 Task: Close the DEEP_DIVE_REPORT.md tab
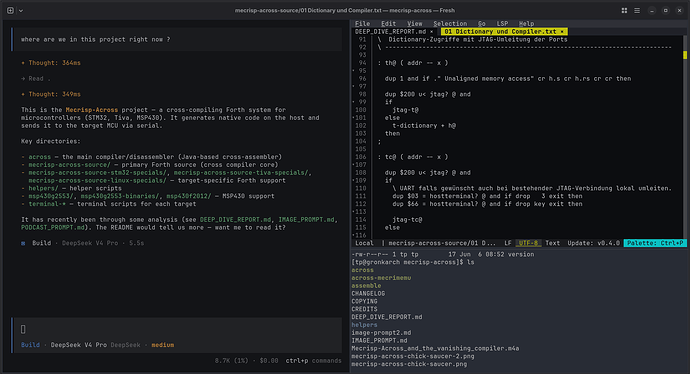[432, 32]
